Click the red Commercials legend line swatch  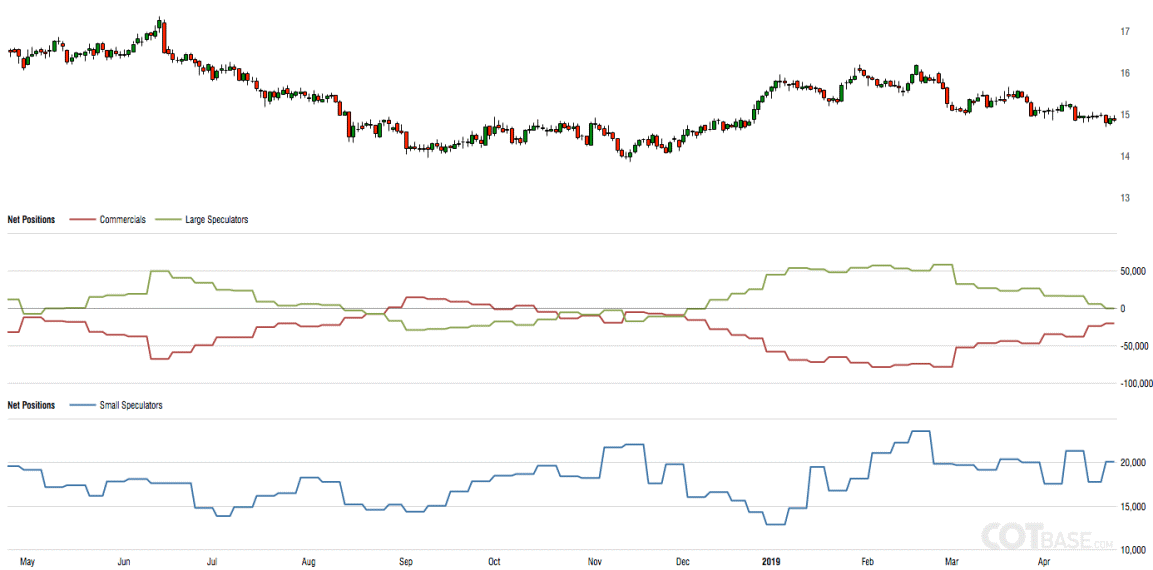(x=82, y=220)
